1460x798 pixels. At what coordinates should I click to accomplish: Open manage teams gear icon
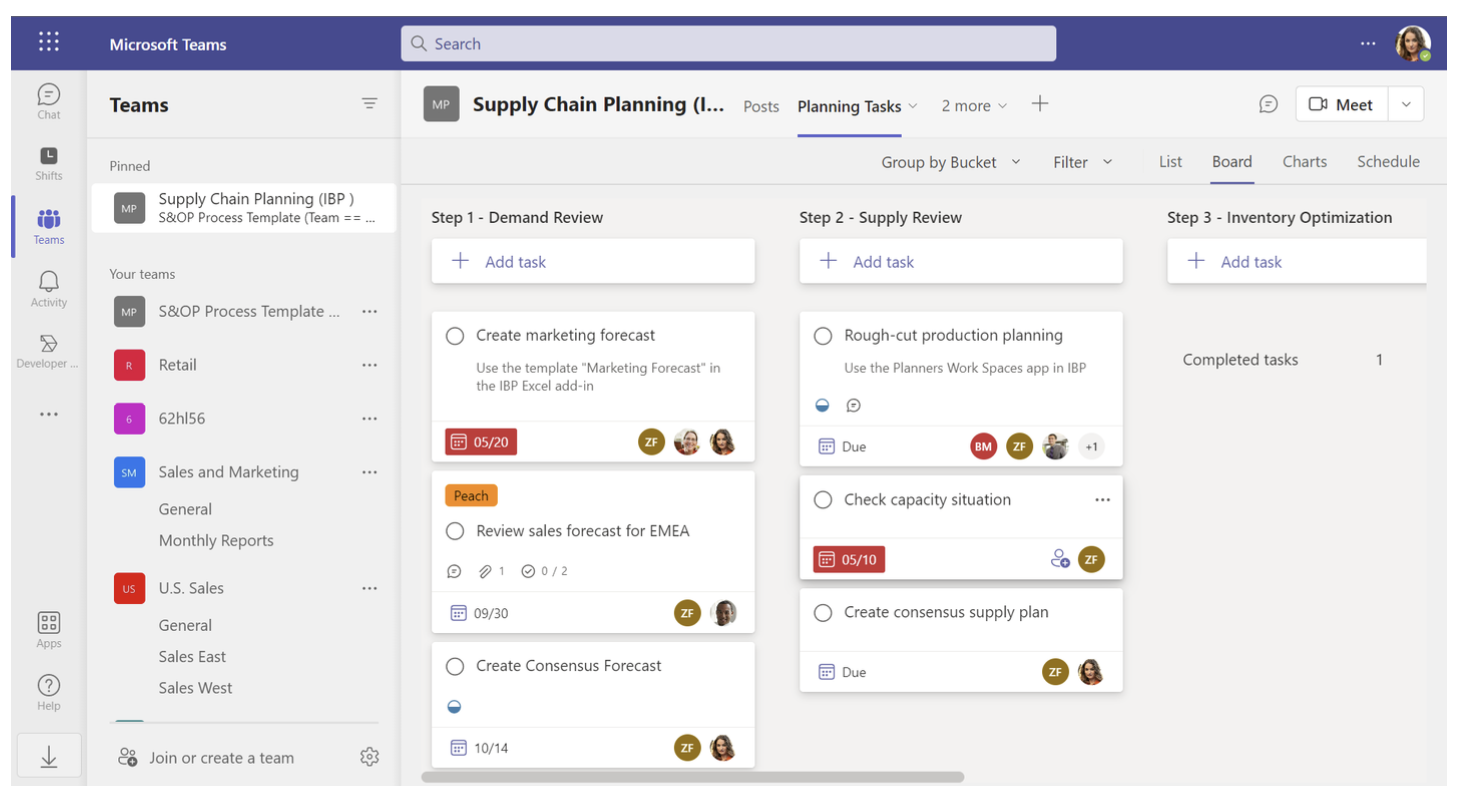[x=370, y=757]
